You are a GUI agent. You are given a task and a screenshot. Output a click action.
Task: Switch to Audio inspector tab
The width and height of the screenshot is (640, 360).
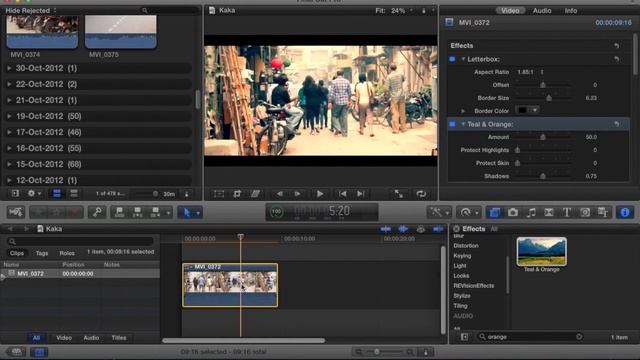point(542,11)
